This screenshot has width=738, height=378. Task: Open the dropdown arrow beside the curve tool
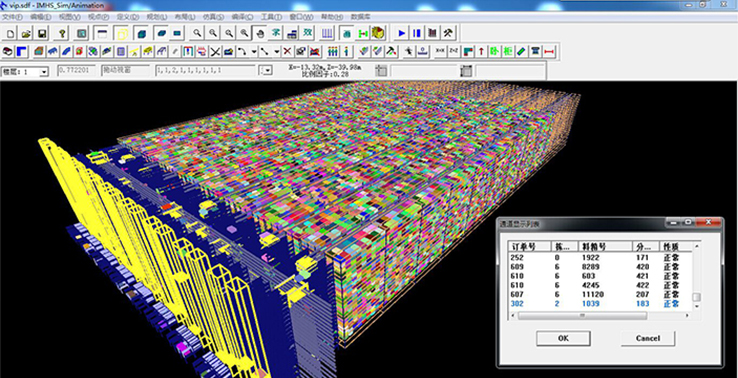pos(254,51)
